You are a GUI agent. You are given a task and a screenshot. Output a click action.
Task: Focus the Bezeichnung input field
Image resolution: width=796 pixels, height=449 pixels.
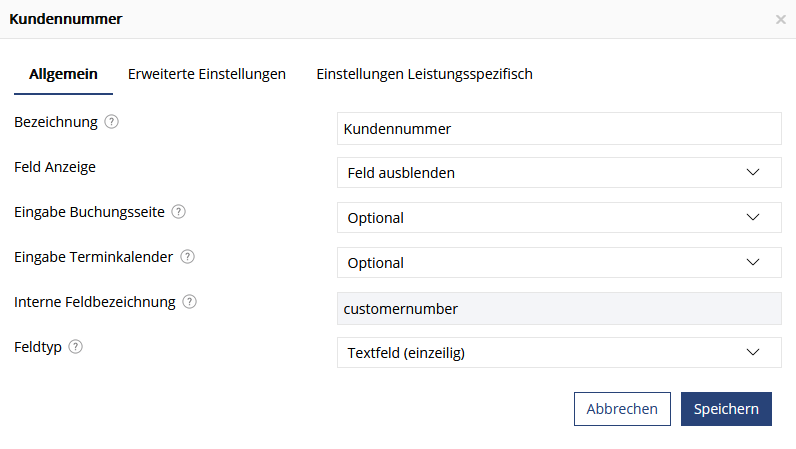point(559,129)
